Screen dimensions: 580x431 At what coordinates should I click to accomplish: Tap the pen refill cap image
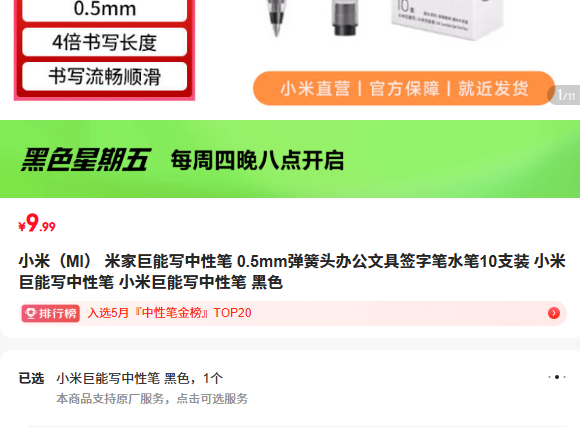[x=345, y=18]
